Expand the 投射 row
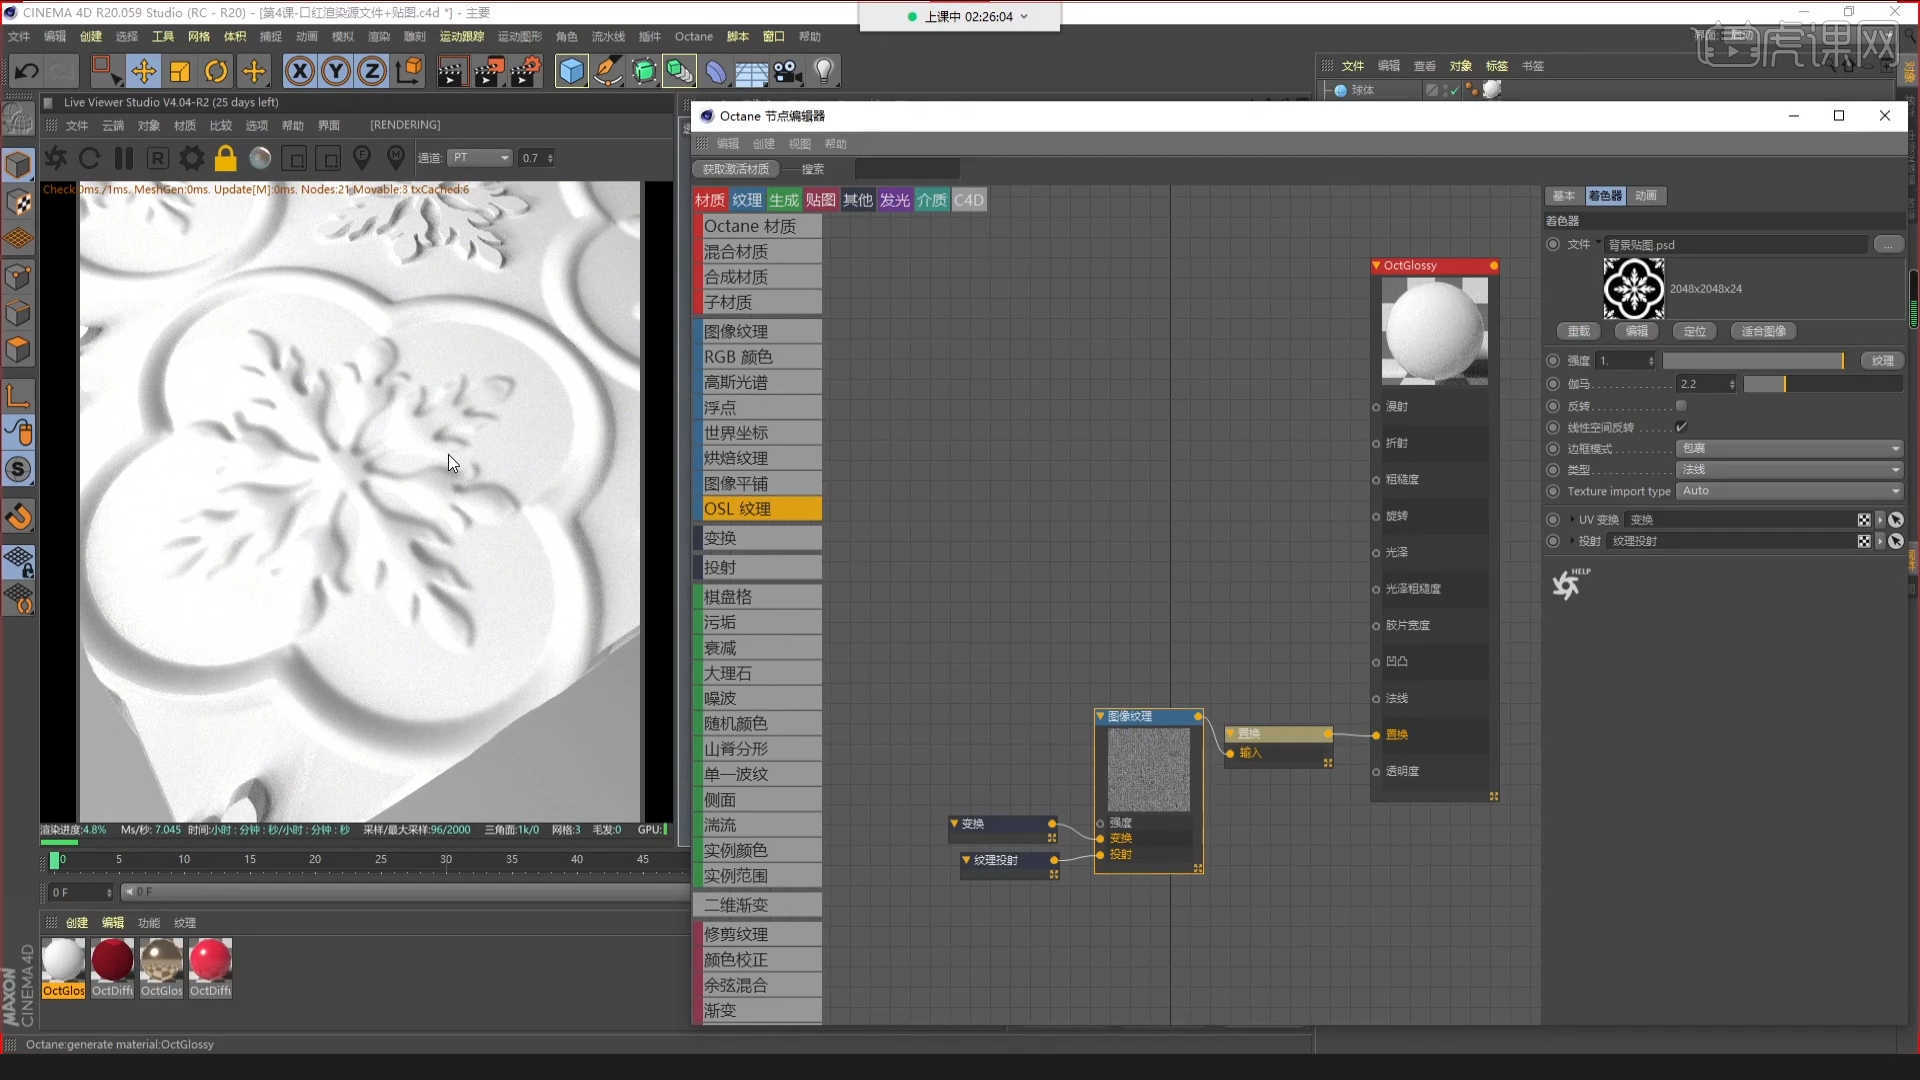This screenshot has width=1920, height=1080. (x=1572, y=541)
